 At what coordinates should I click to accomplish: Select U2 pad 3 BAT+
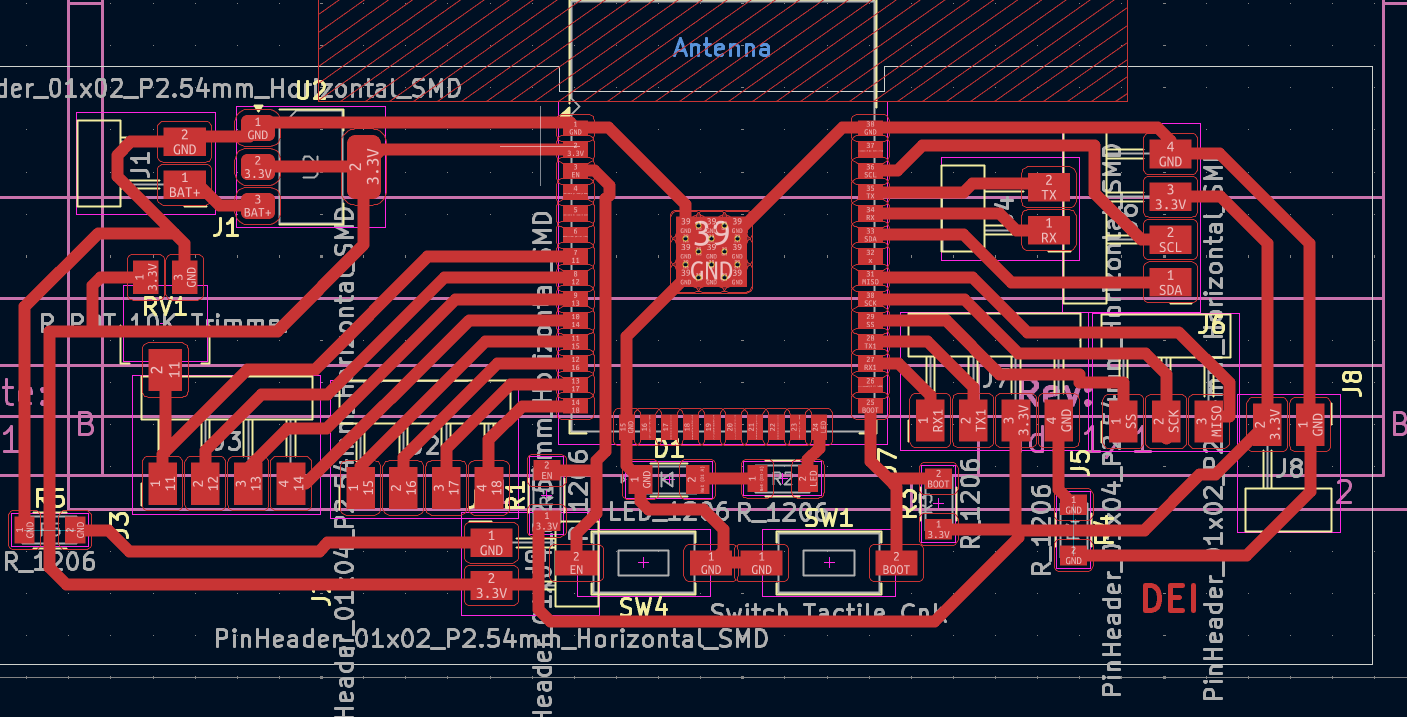coord(258,206)
